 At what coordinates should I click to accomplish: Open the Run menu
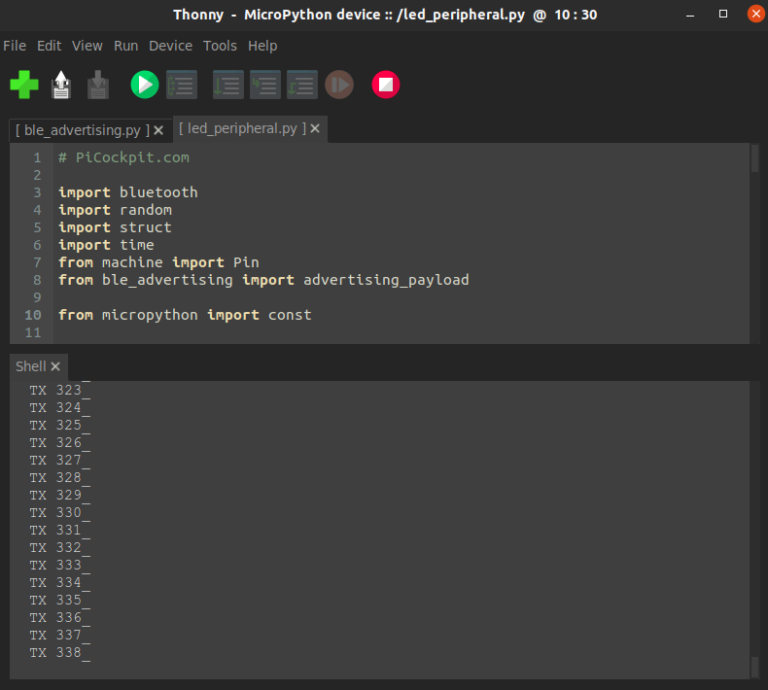click(x=126, y=46)
